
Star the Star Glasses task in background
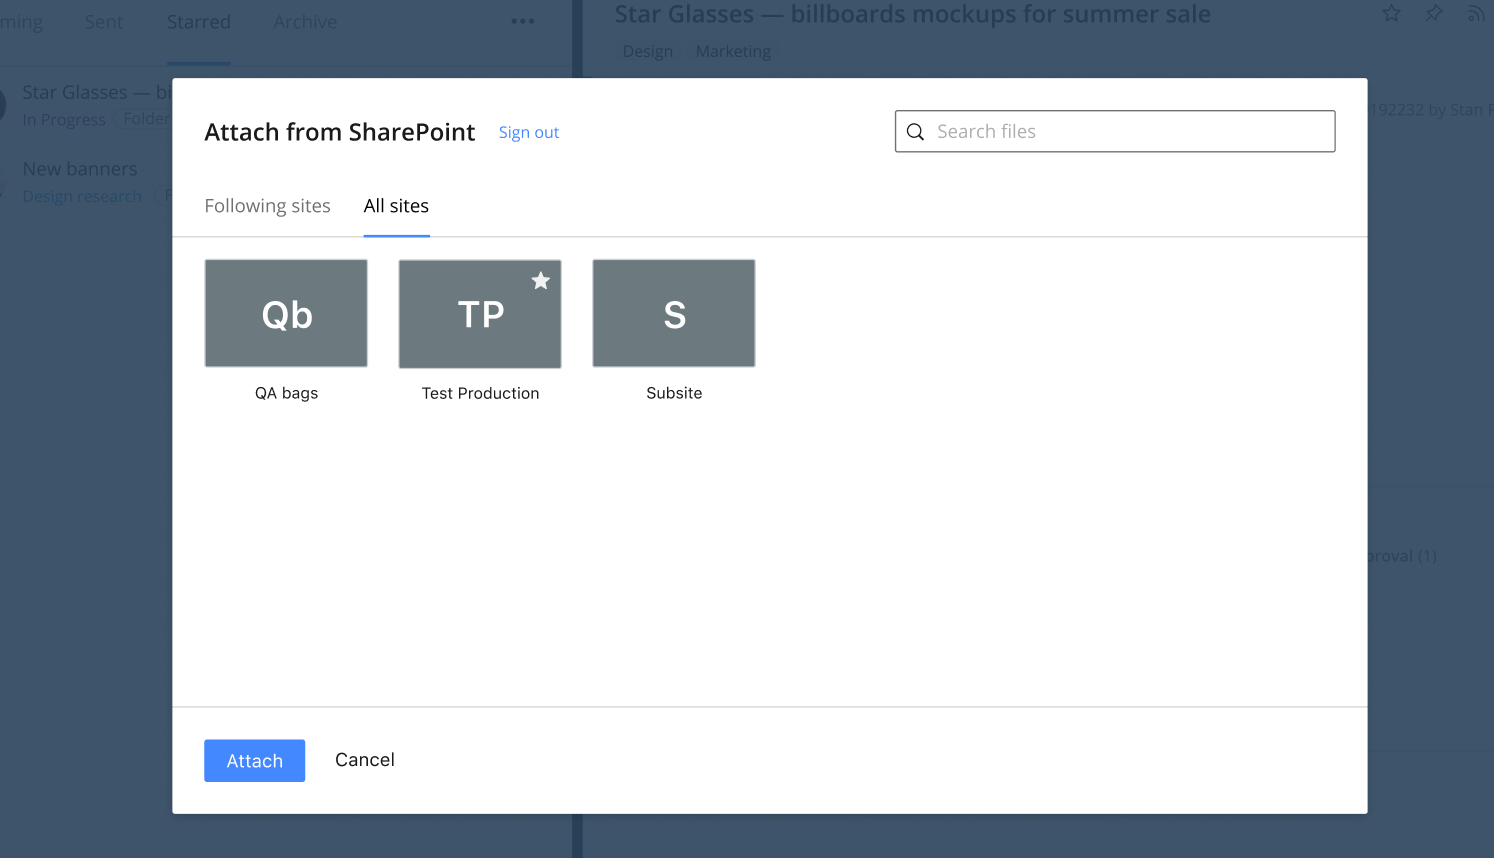point(1391,13)
